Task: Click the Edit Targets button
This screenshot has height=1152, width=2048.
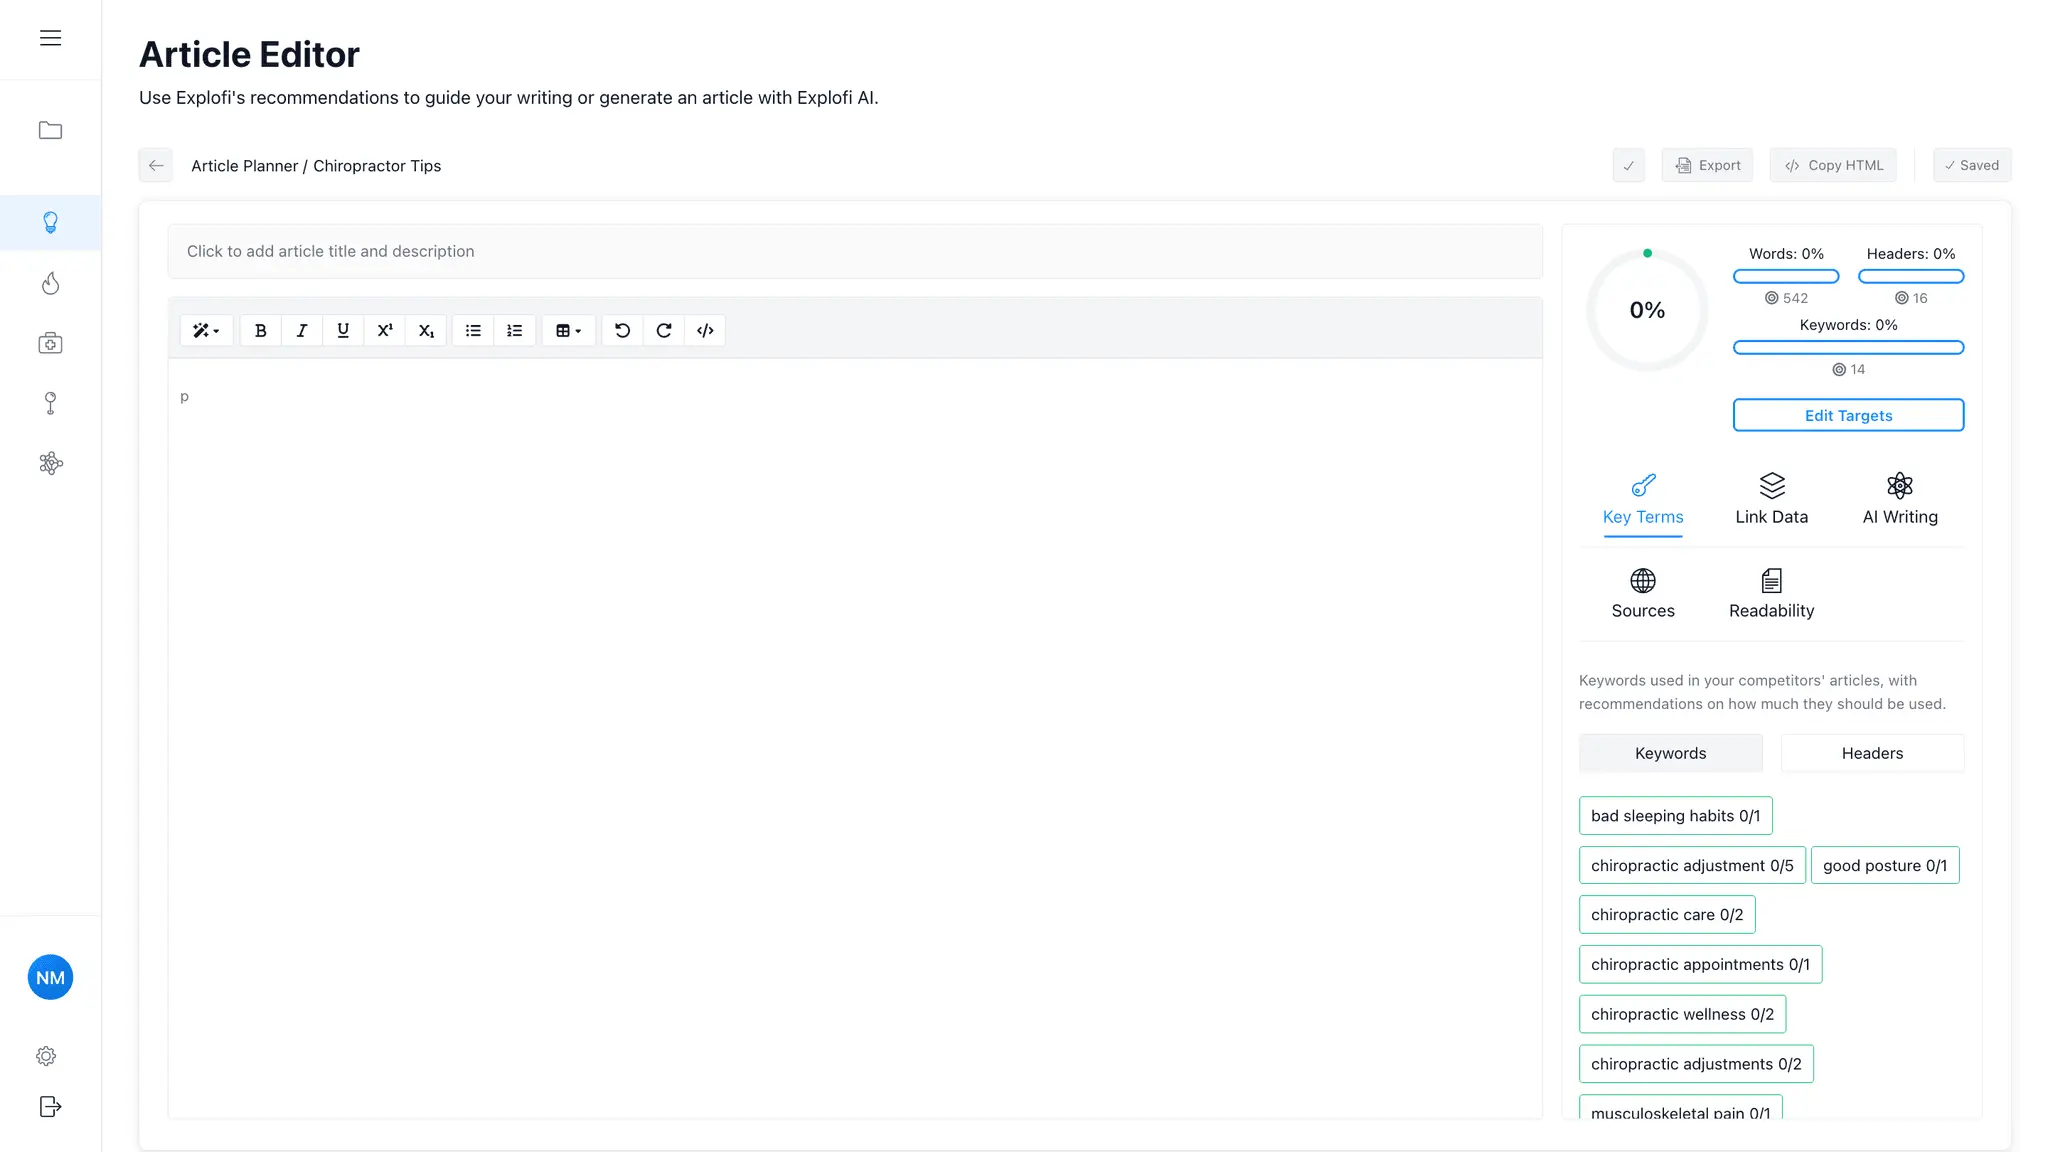Action: (1848, 415)
